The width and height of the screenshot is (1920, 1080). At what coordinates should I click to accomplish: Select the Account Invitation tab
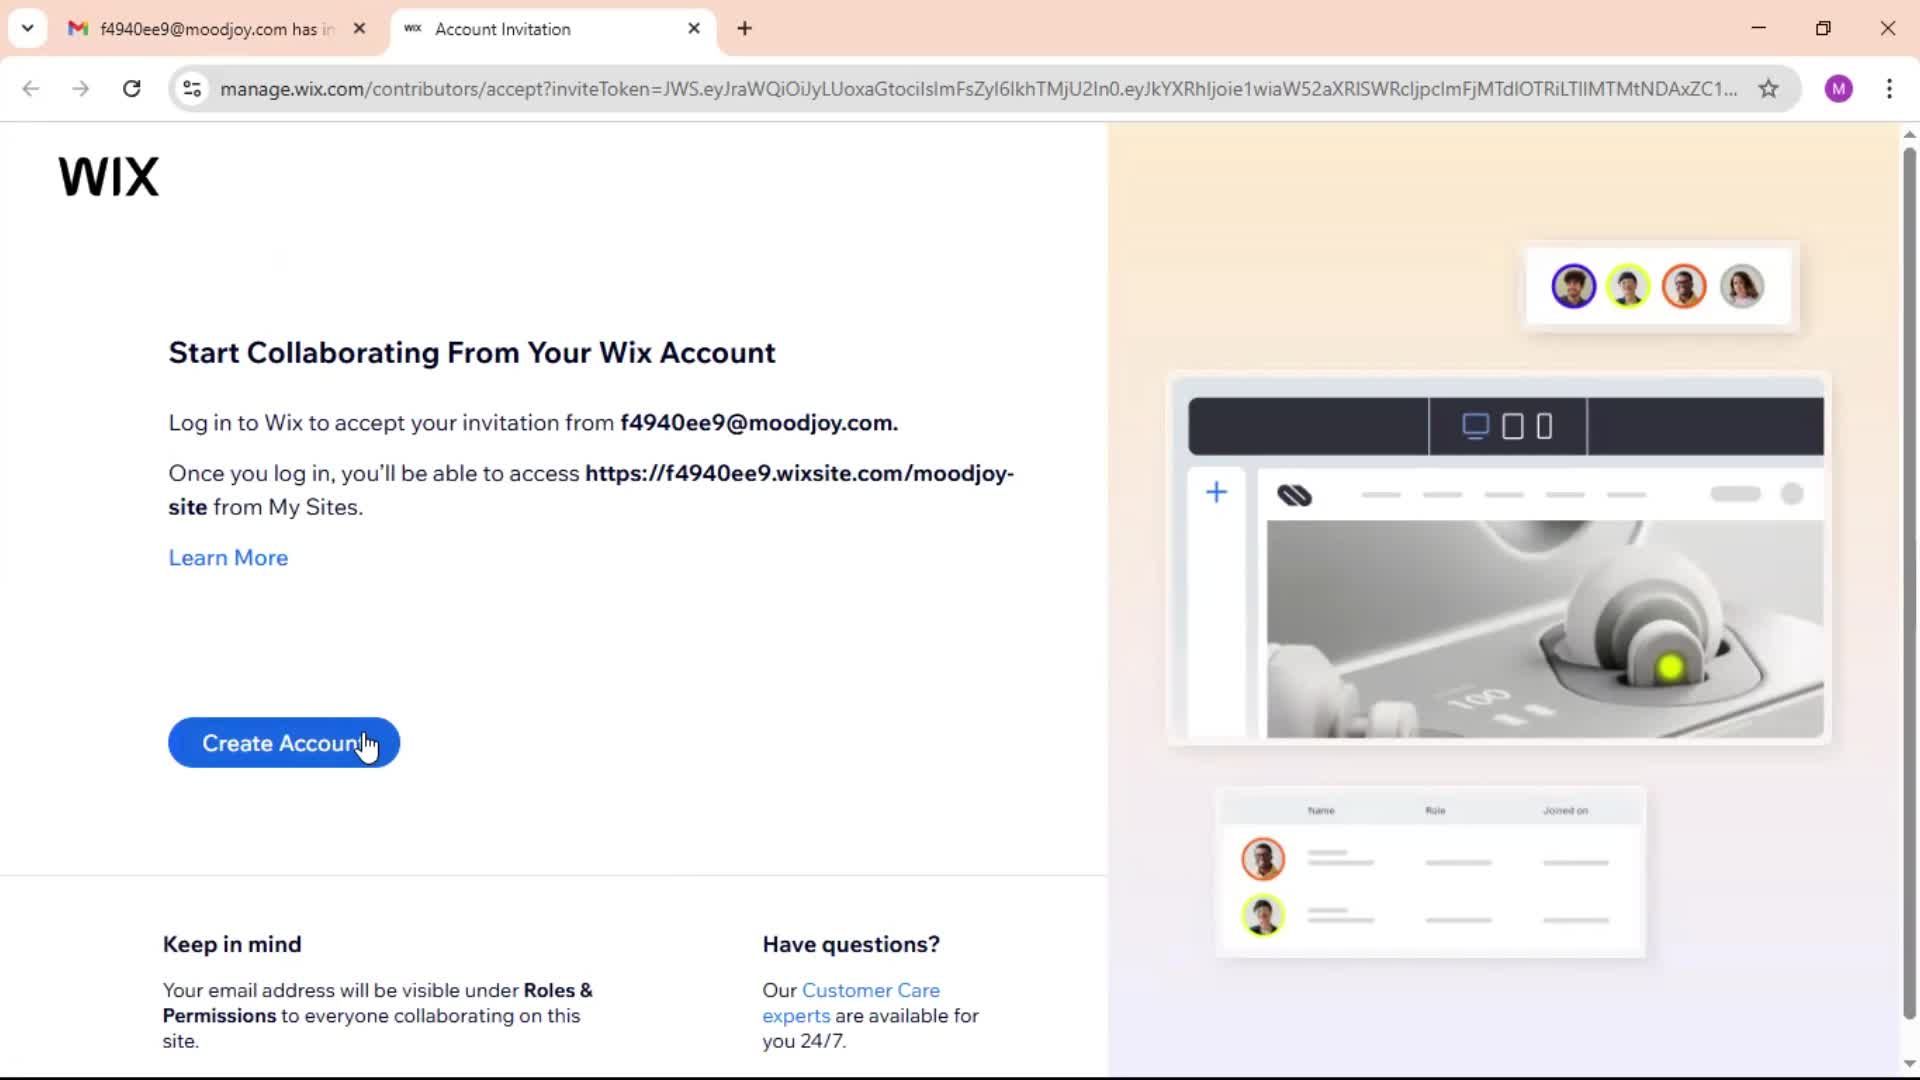pyautogui.click(x=553, y=29)
